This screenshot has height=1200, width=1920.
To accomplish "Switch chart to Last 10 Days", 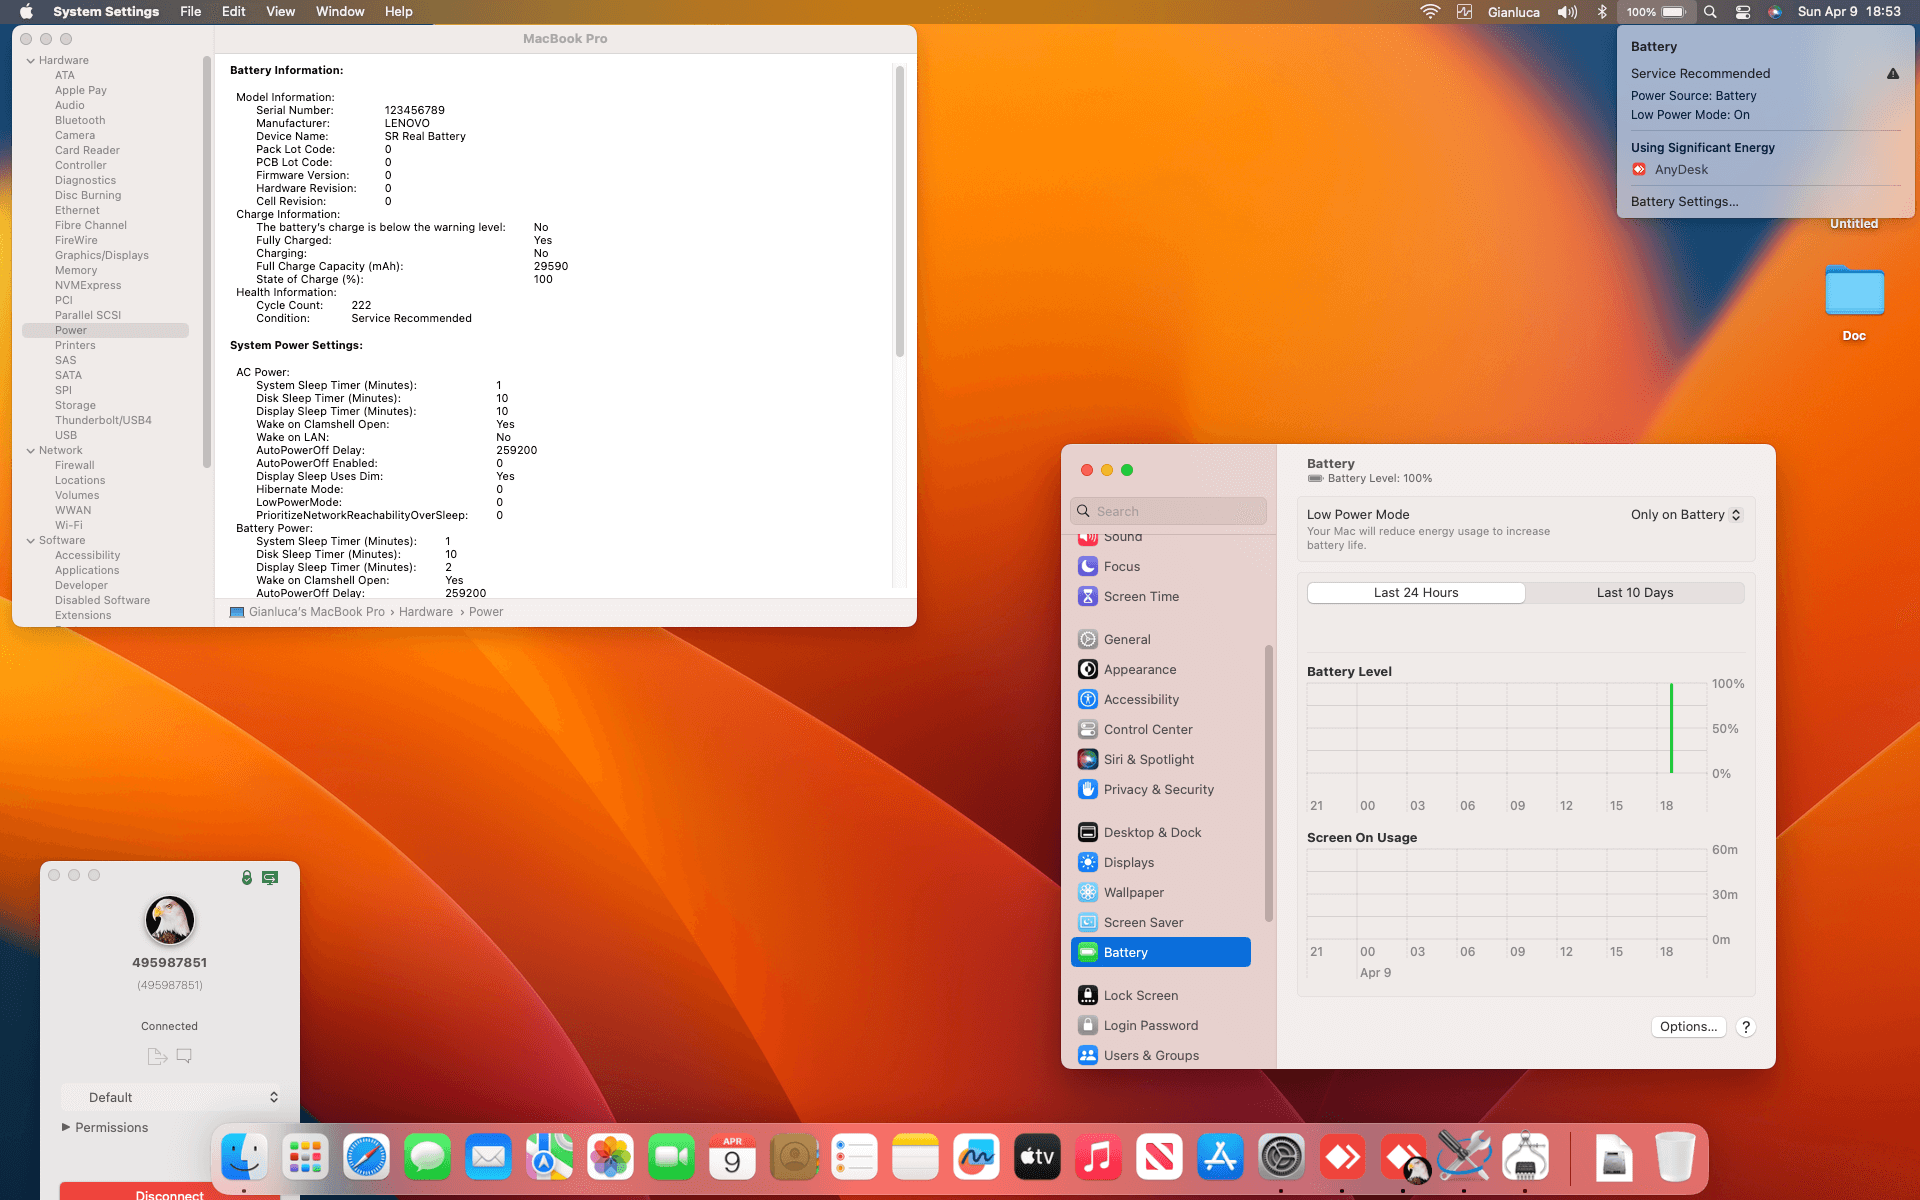I will 1634,593.
